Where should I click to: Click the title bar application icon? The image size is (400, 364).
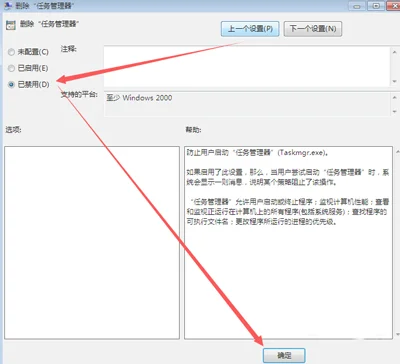click(x=7, y=5)
